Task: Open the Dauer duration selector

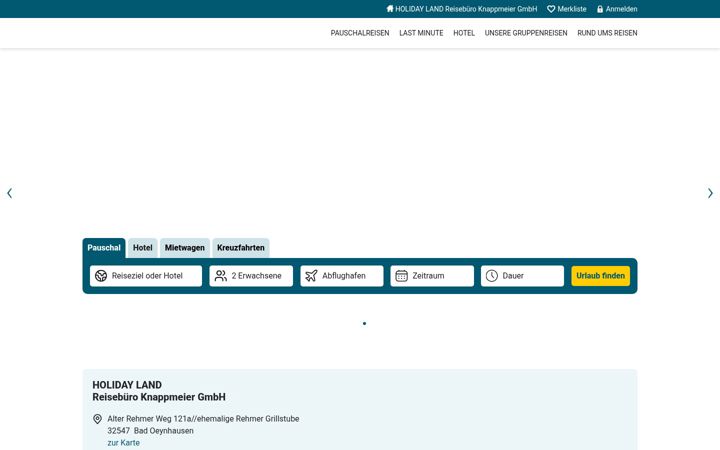Action: click(522, 276)
